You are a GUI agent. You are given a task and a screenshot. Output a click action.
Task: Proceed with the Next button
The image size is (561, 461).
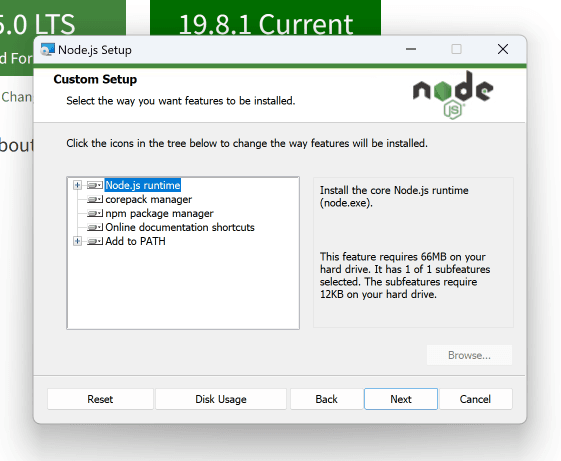(401, 399)
